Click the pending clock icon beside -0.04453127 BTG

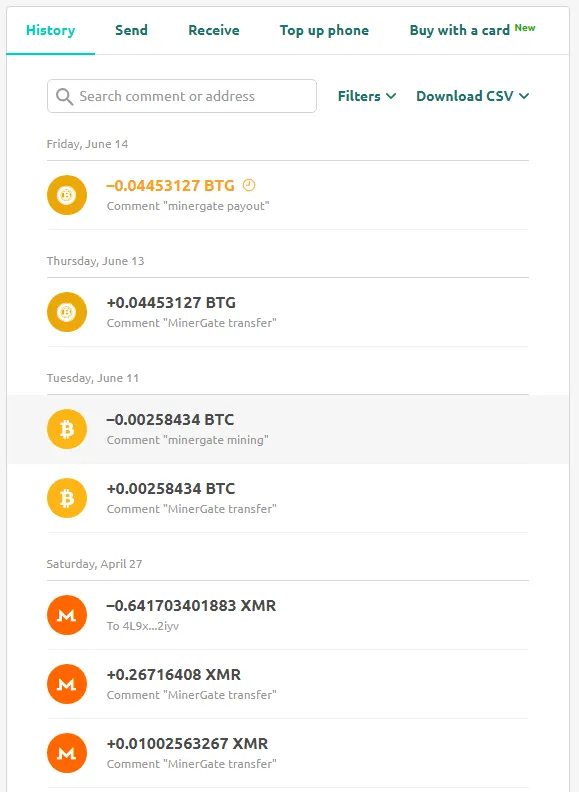pos(249,185)
